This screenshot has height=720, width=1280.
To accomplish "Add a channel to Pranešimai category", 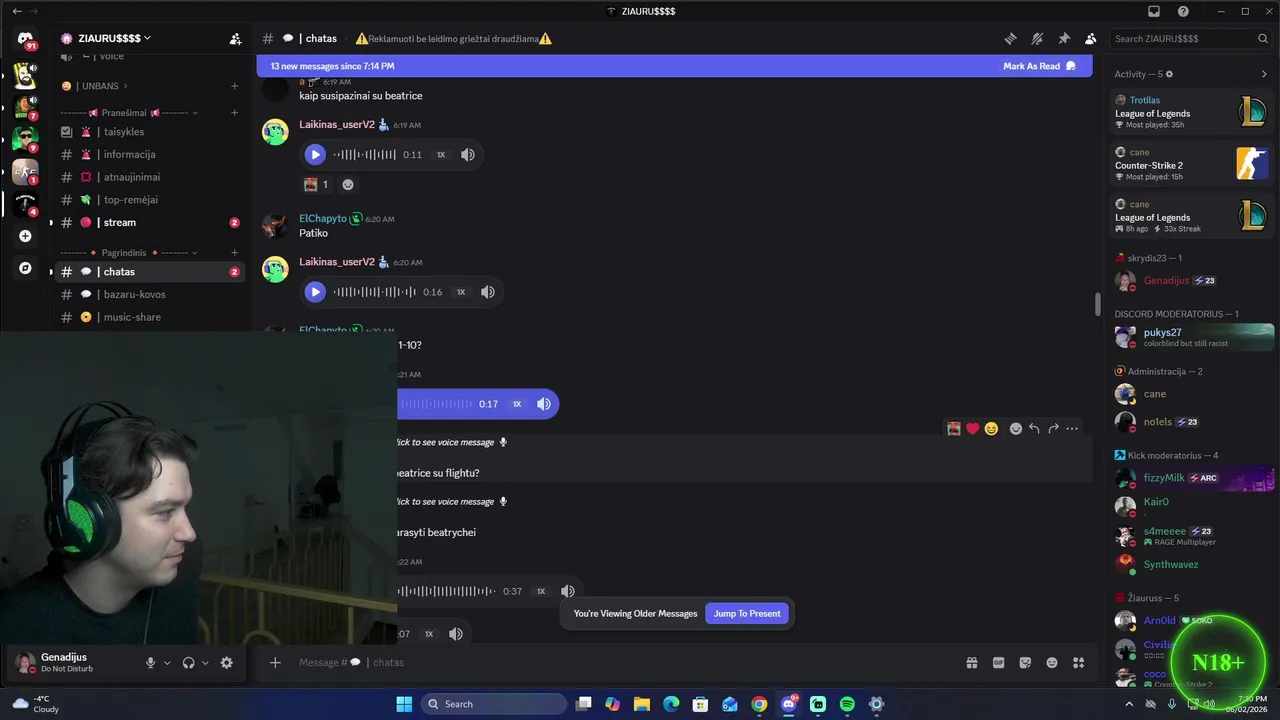I will pos(235,113).
